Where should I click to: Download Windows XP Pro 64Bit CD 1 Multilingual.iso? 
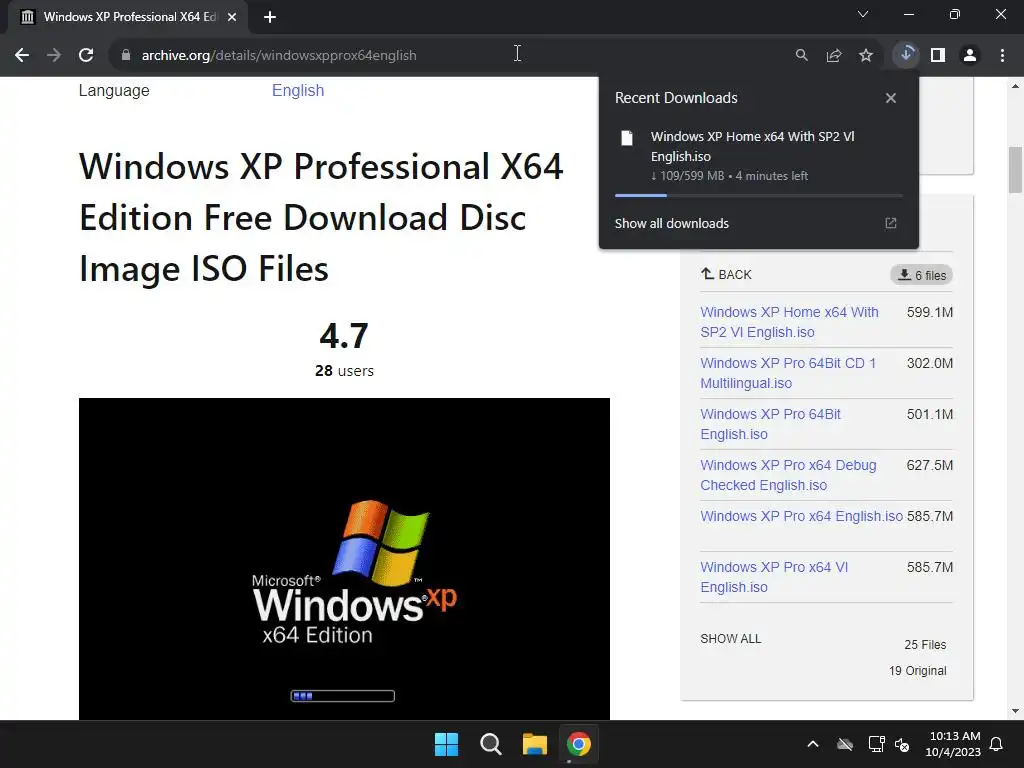(x=788, y=373)
